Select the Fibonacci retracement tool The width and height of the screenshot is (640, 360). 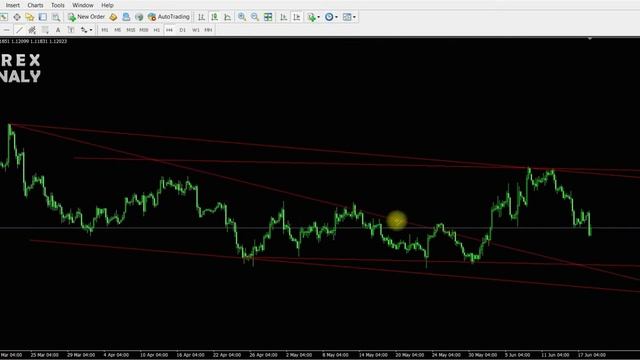[x=45, y=30]
